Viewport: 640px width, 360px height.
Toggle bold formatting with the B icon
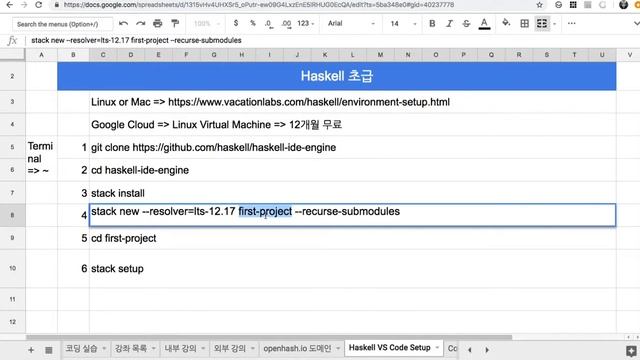click(x=432, y=24)
